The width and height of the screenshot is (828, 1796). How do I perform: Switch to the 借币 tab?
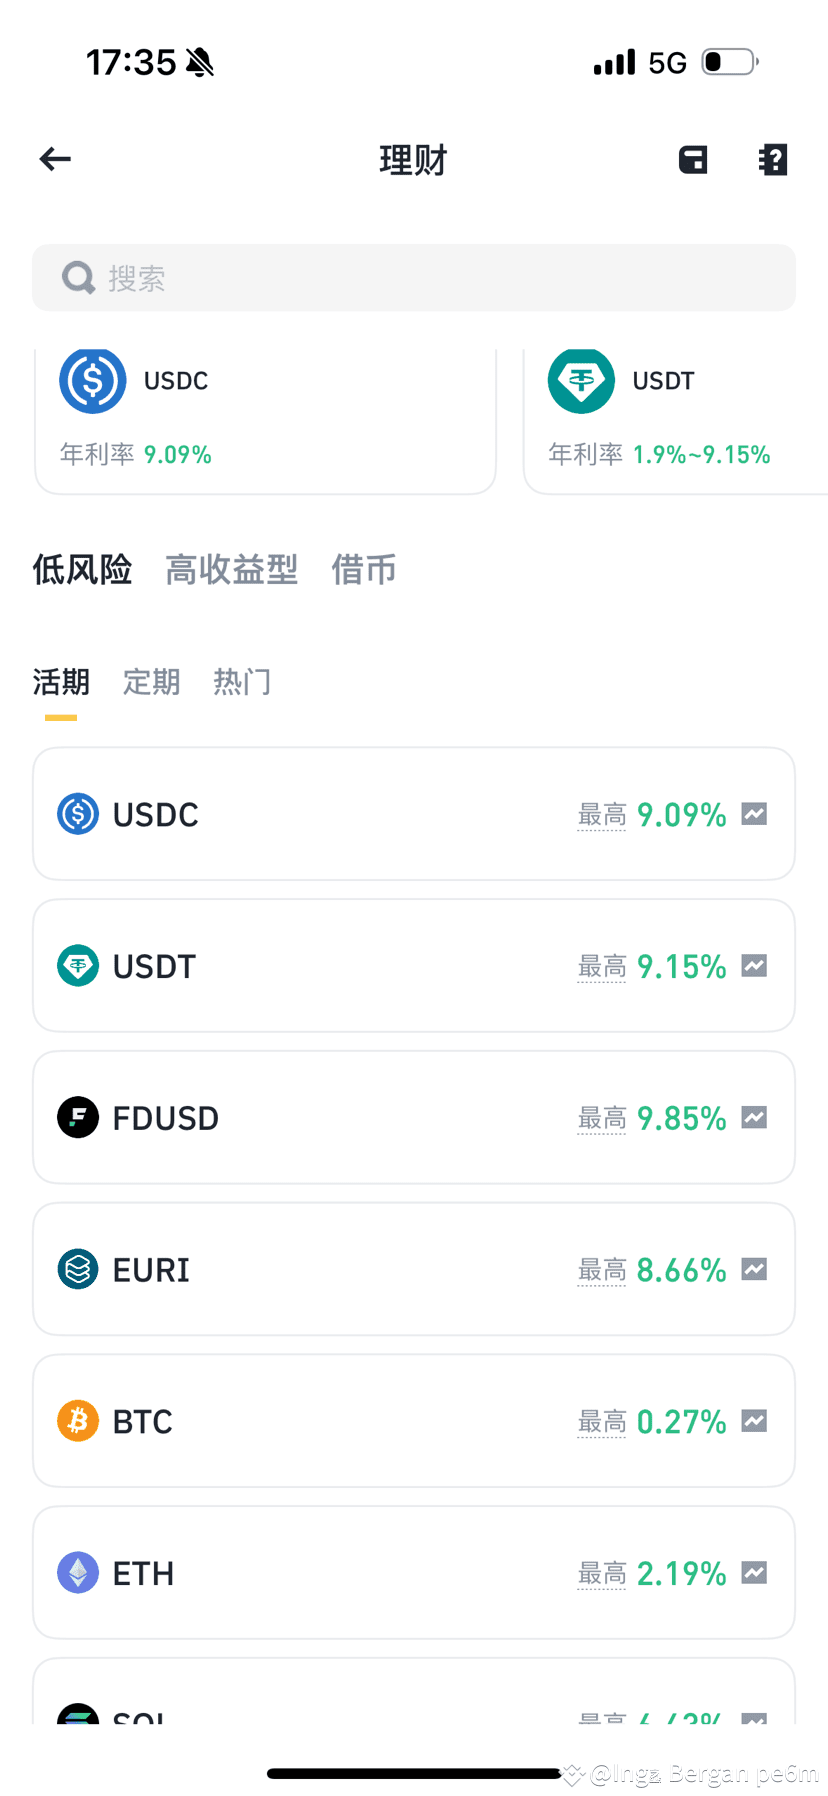pyautogui.click(x=364, y=570)
